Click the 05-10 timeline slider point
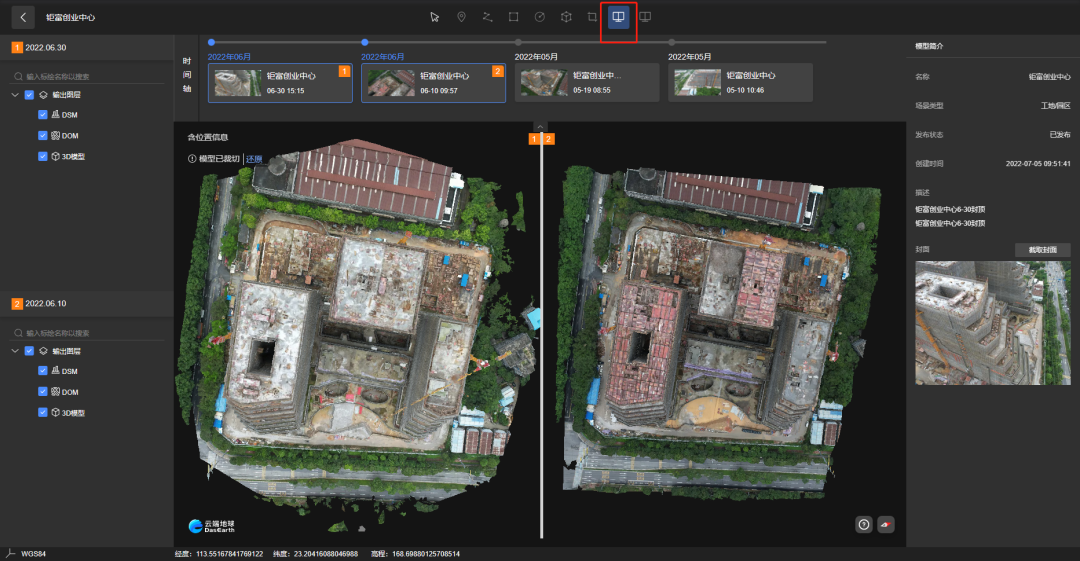Screen dimensions: 1080x561 tap(672, 43)
